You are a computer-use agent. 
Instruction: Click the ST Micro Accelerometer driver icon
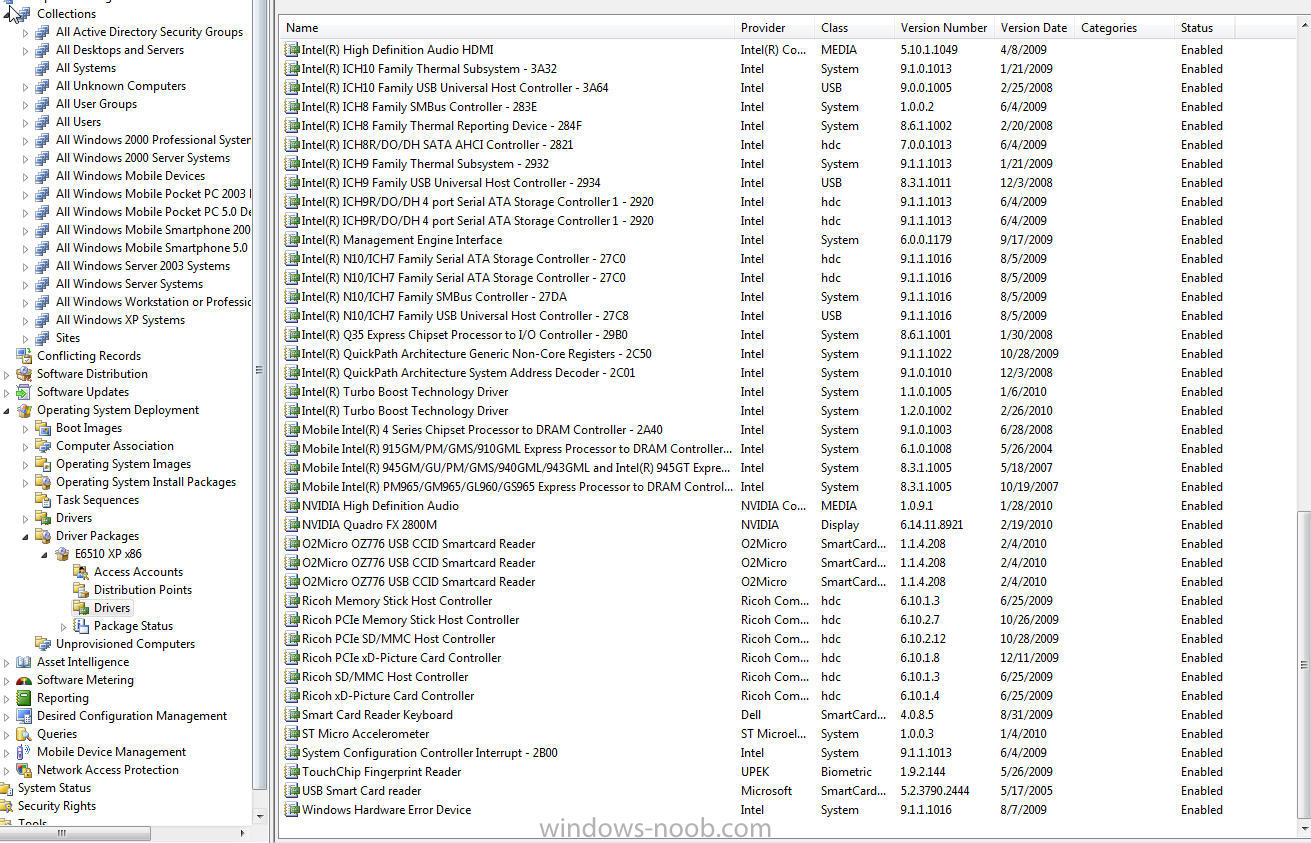coord(292,734)
